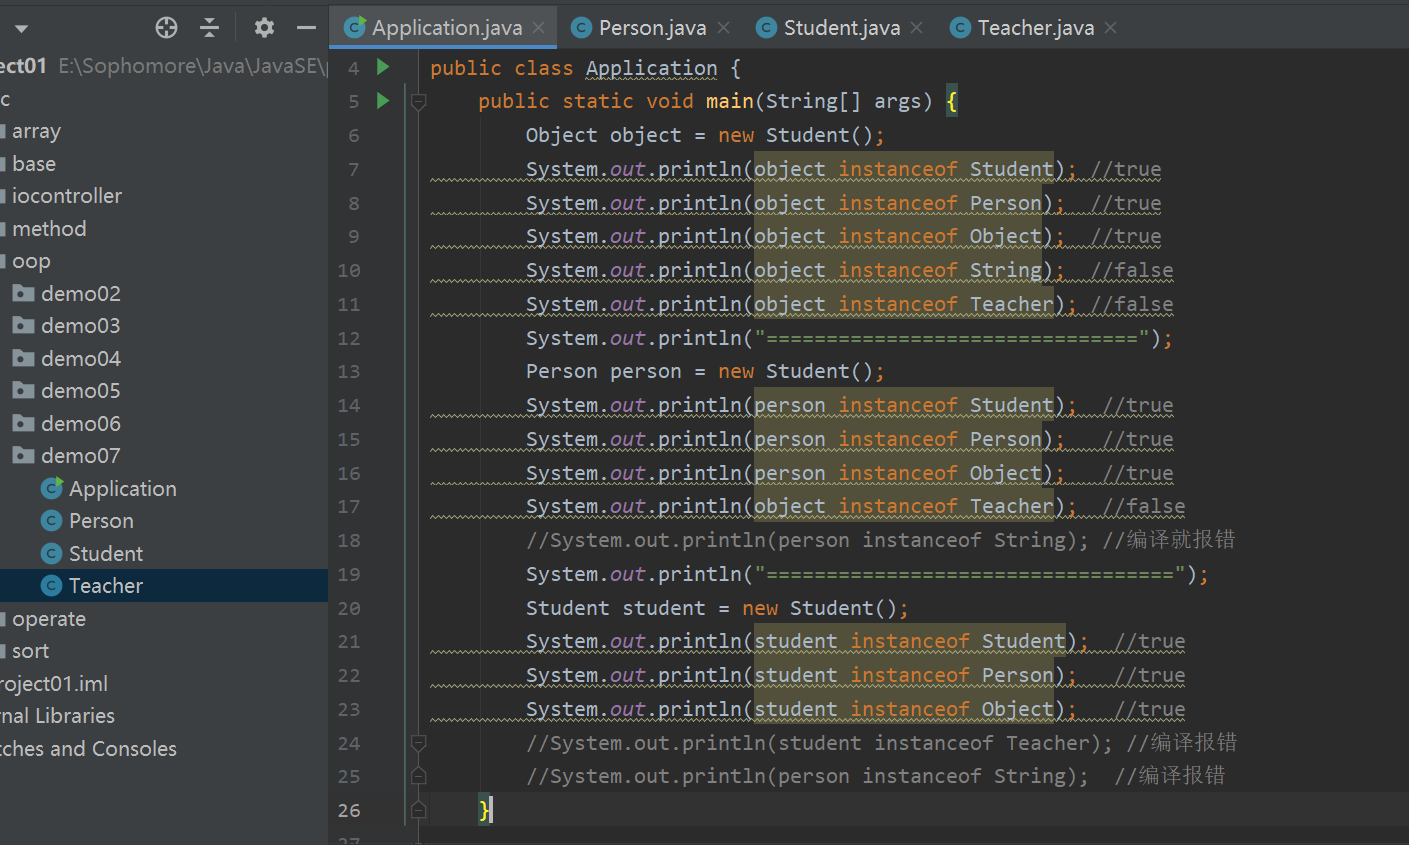Open the demo05 folder in tree
This screenshot has width=1409, height=845.
pos(80,391)
